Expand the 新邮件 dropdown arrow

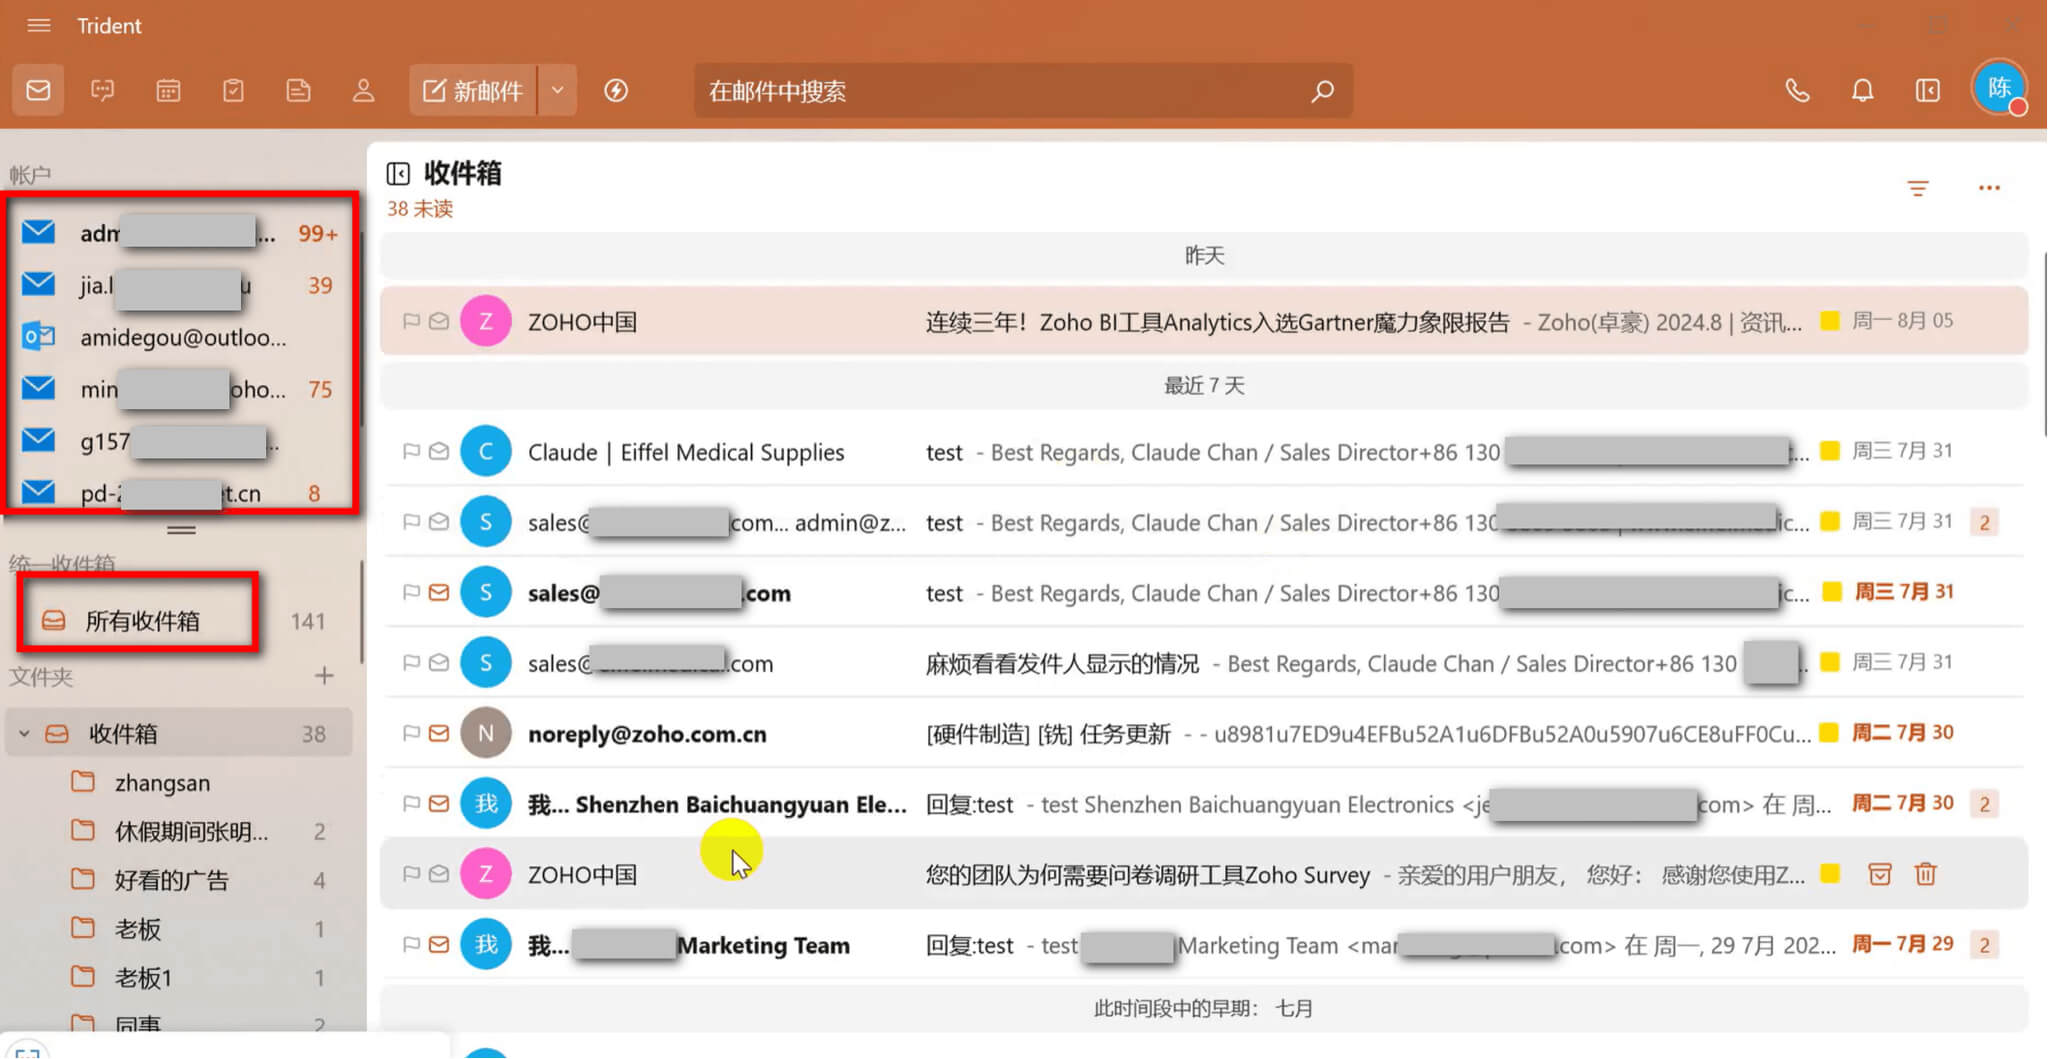tap(558, 91)
